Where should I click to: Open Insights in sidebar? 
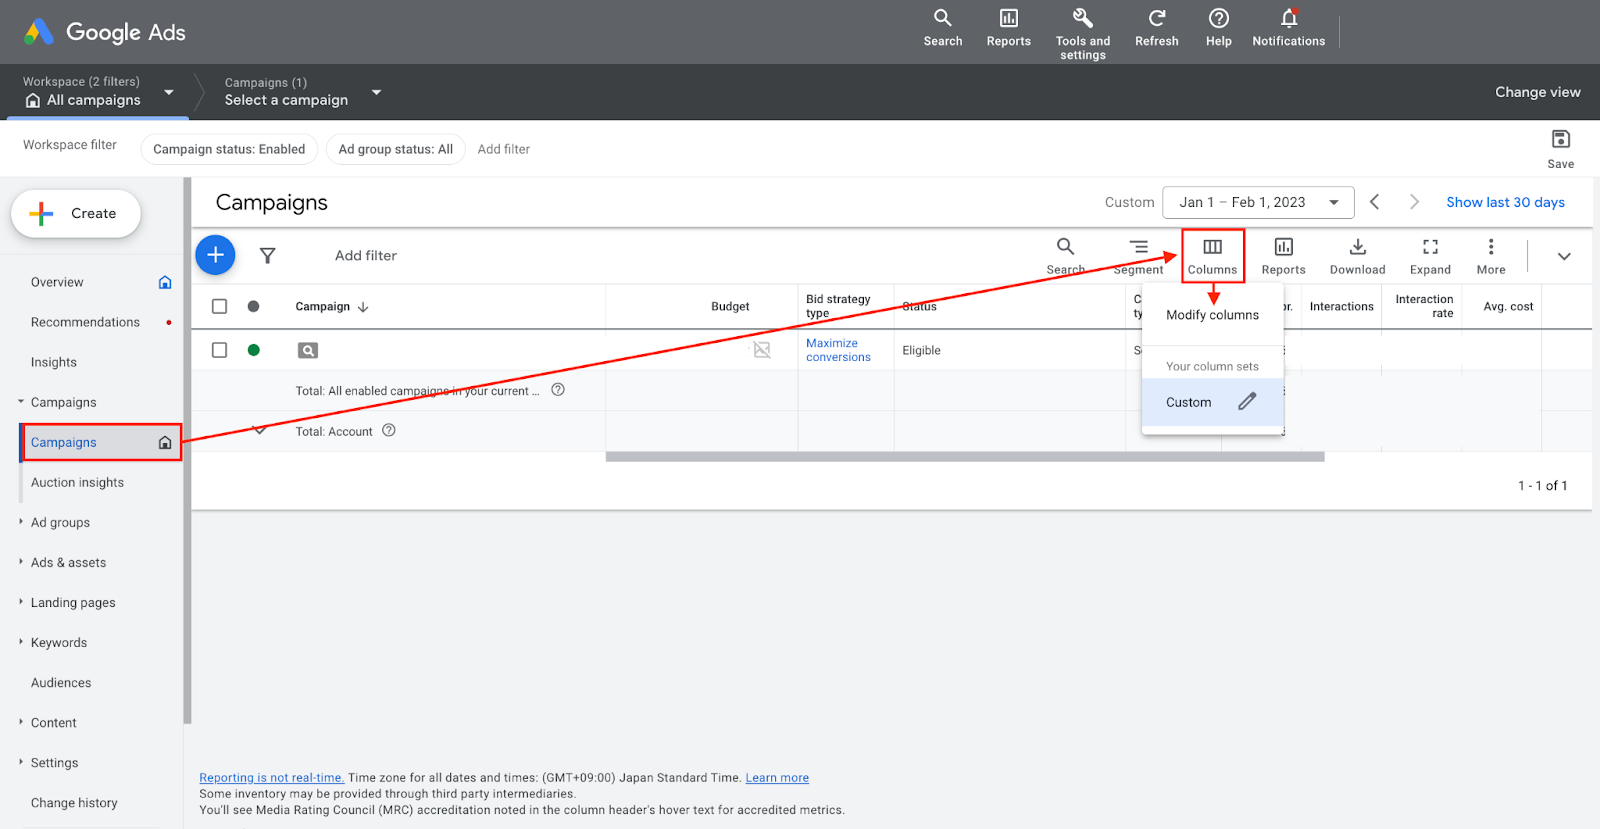[x=54, y=362]
